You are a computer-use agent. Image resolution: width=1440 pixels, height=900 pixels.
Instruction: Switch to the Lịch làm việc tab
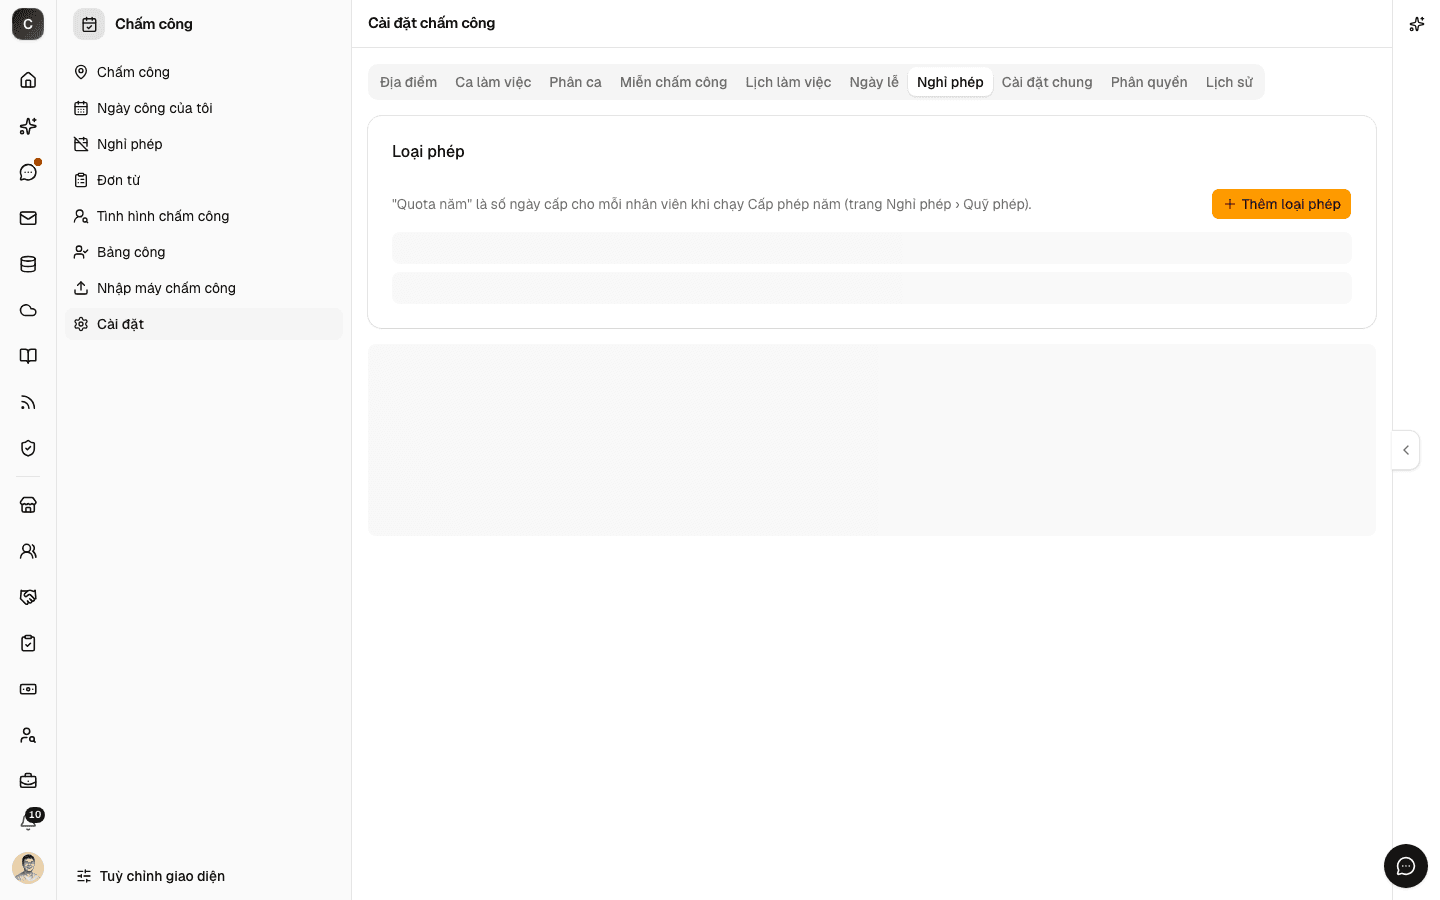point(788,82)
